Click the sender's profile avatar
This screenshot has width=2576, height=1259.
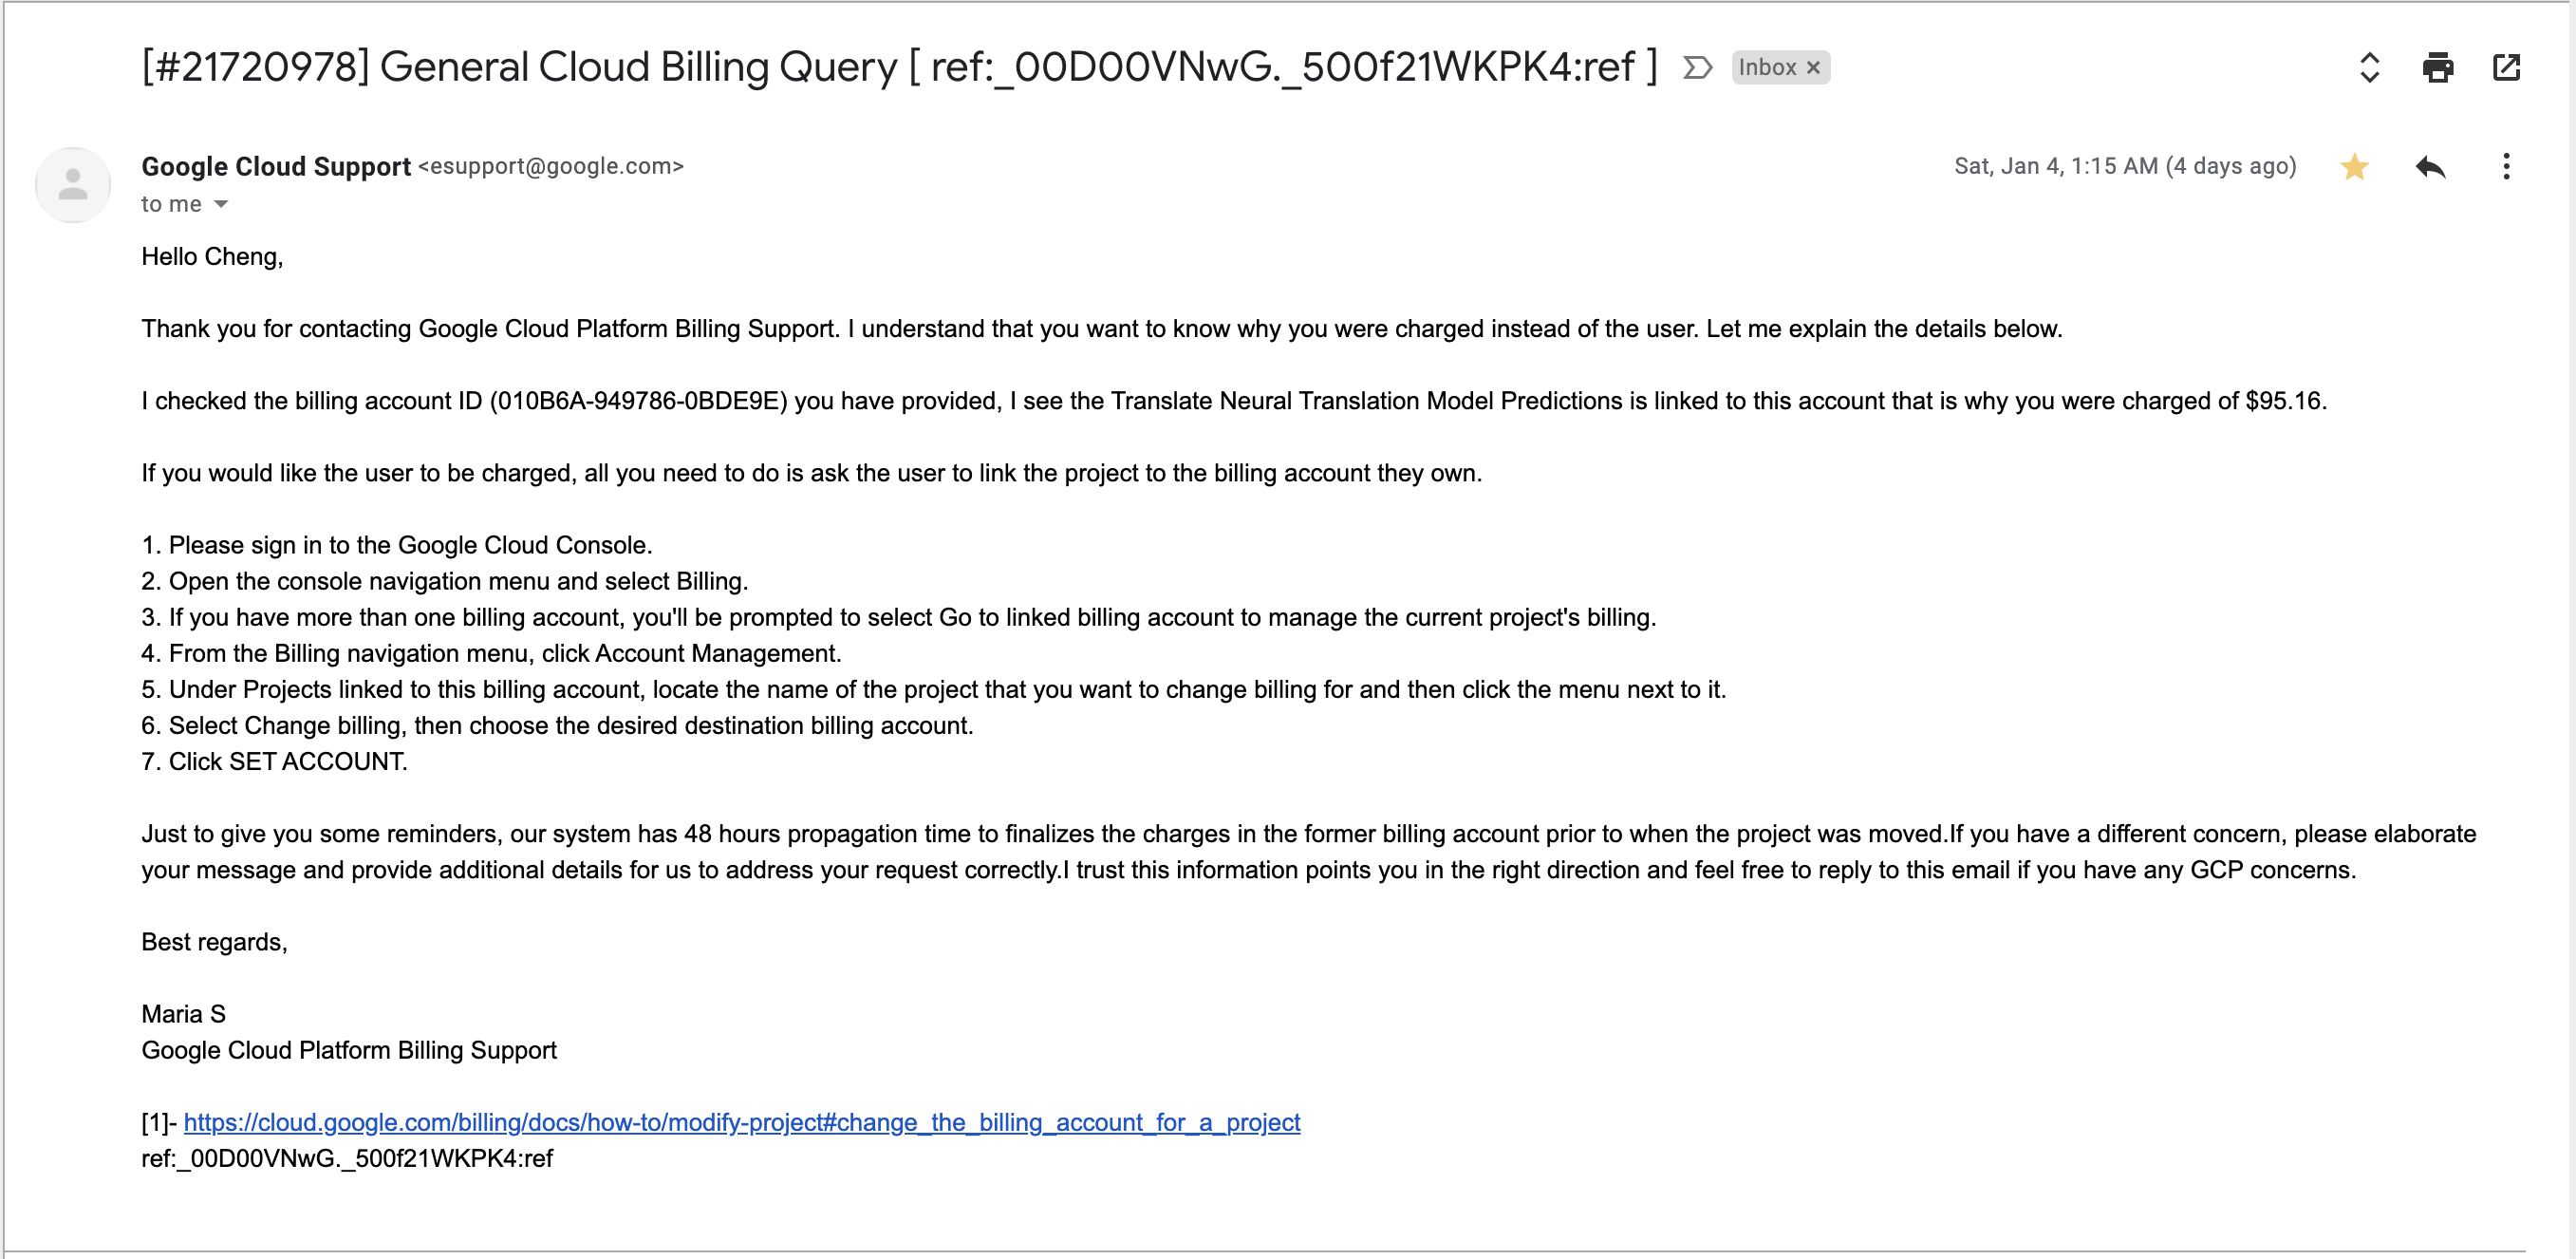[73, 185]
